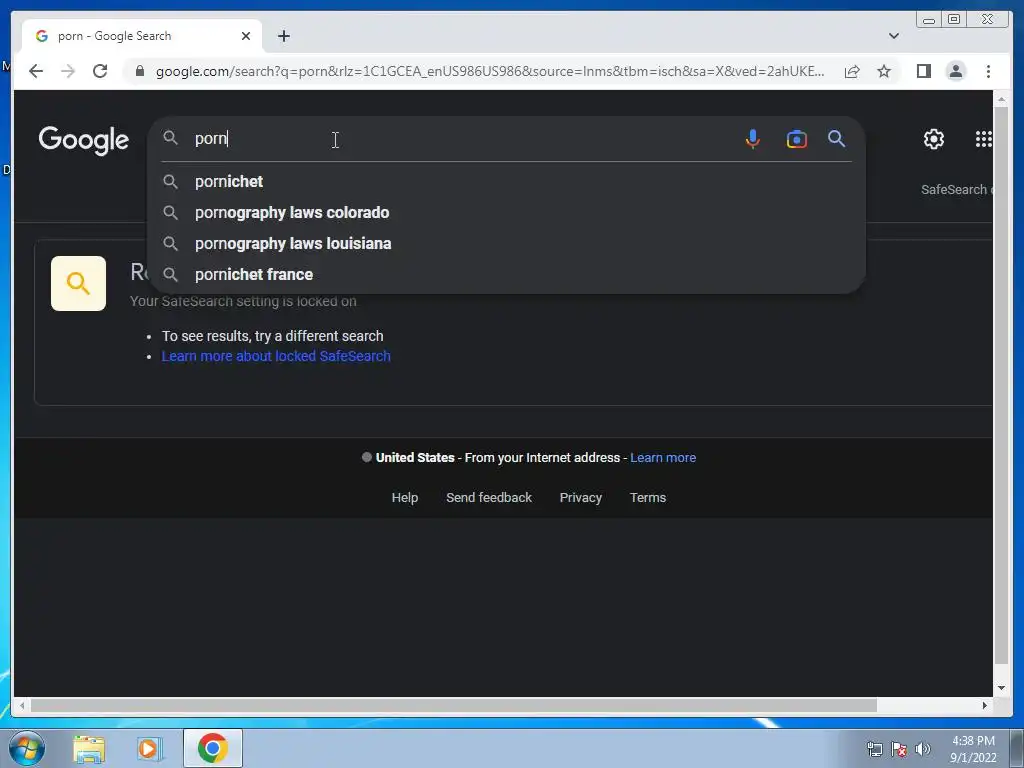Click inside the search text field
The width and height of the screenshot is (1024, 768).
point(457,138)
